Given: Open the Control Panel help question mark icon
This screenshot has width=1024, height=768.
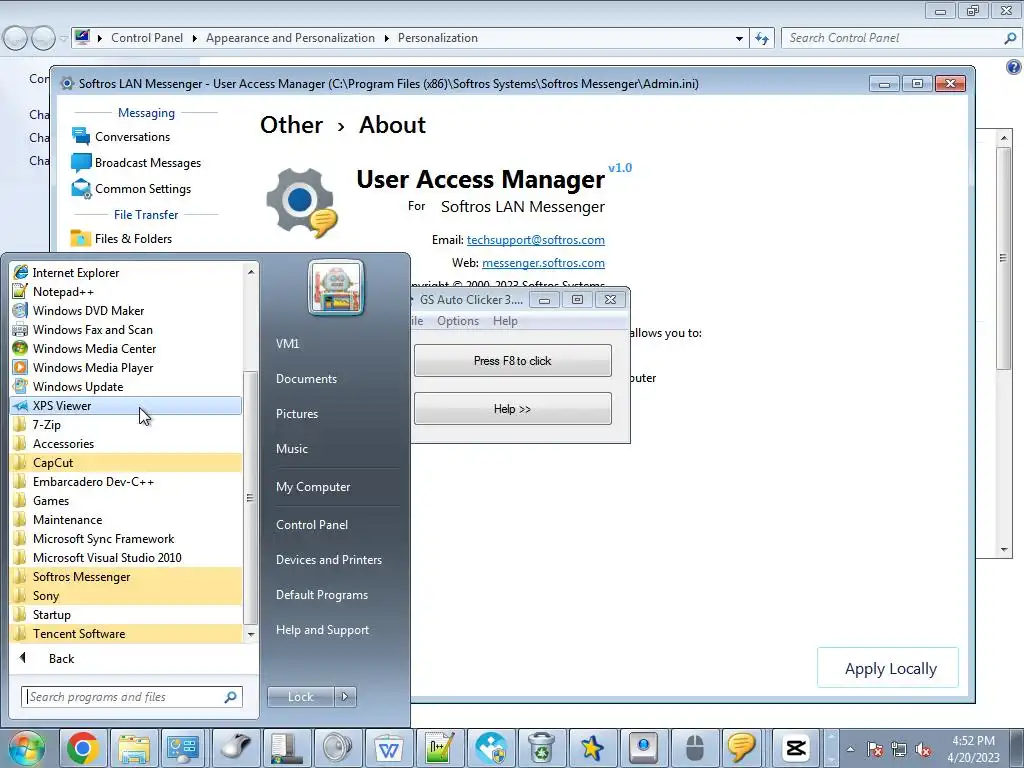Looking at the screenshot, I should pos(1014,67).
